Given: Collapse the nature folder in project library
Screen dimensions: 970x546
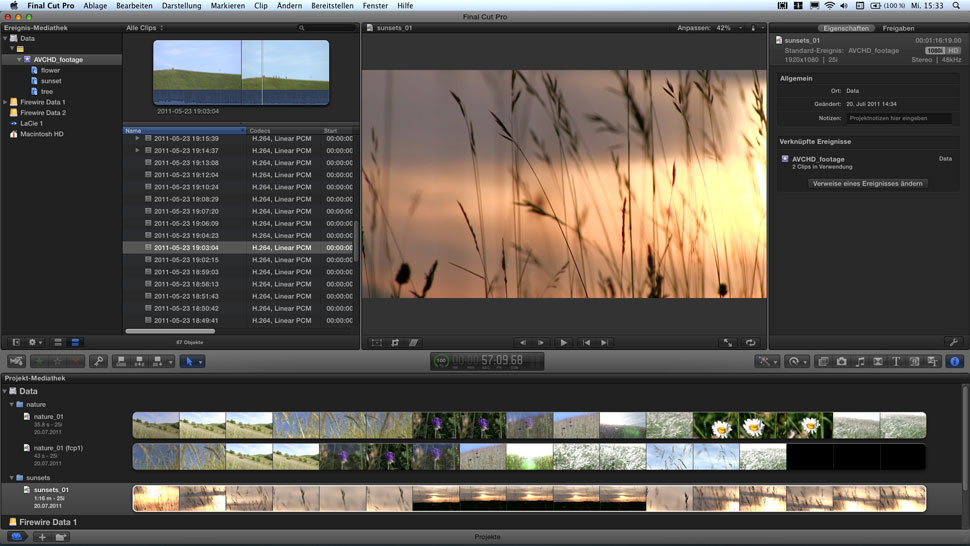Looking at the screenshot, I should click(x=11, y=405).
